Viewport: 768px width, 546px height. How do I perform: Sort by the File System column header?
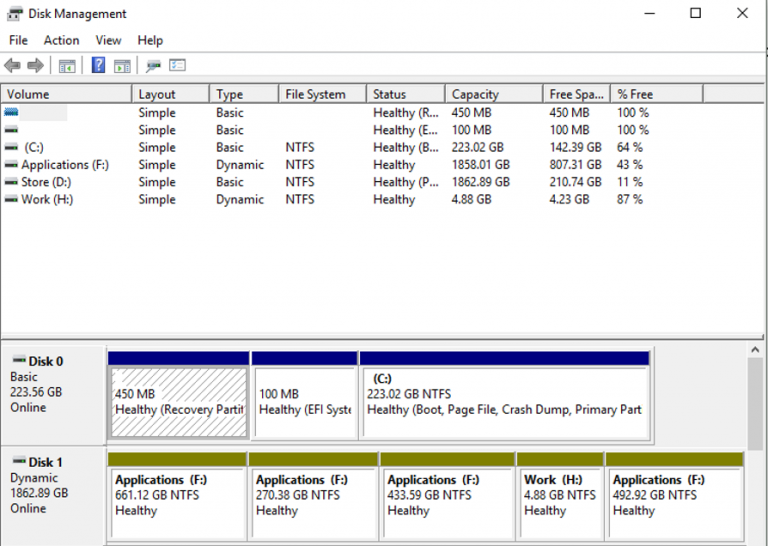(x=322, y=94)
